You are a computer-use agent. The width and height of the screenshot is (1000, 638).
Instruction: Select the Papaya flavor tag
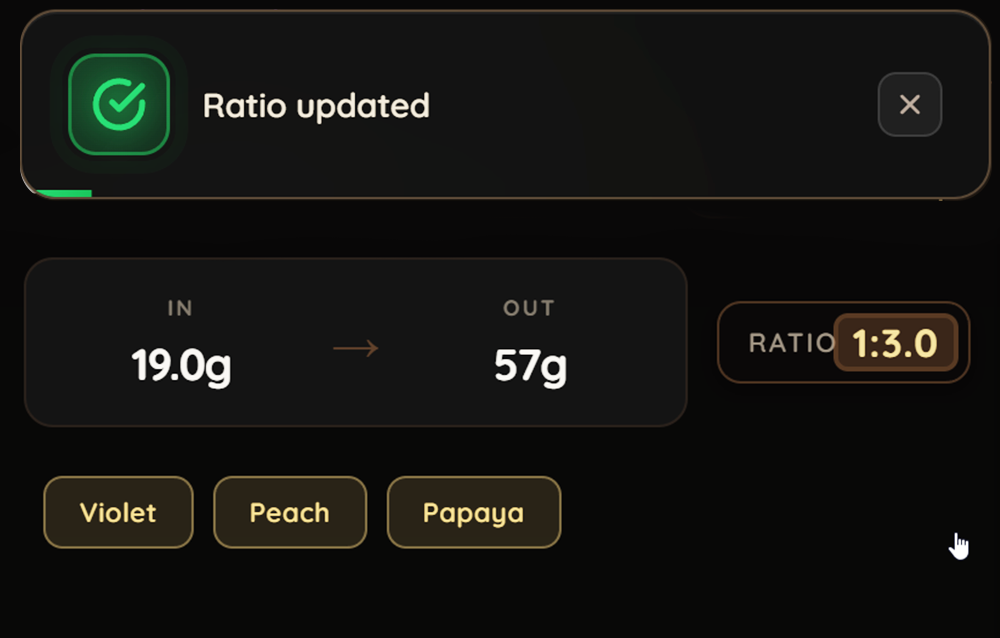(473, 512)
